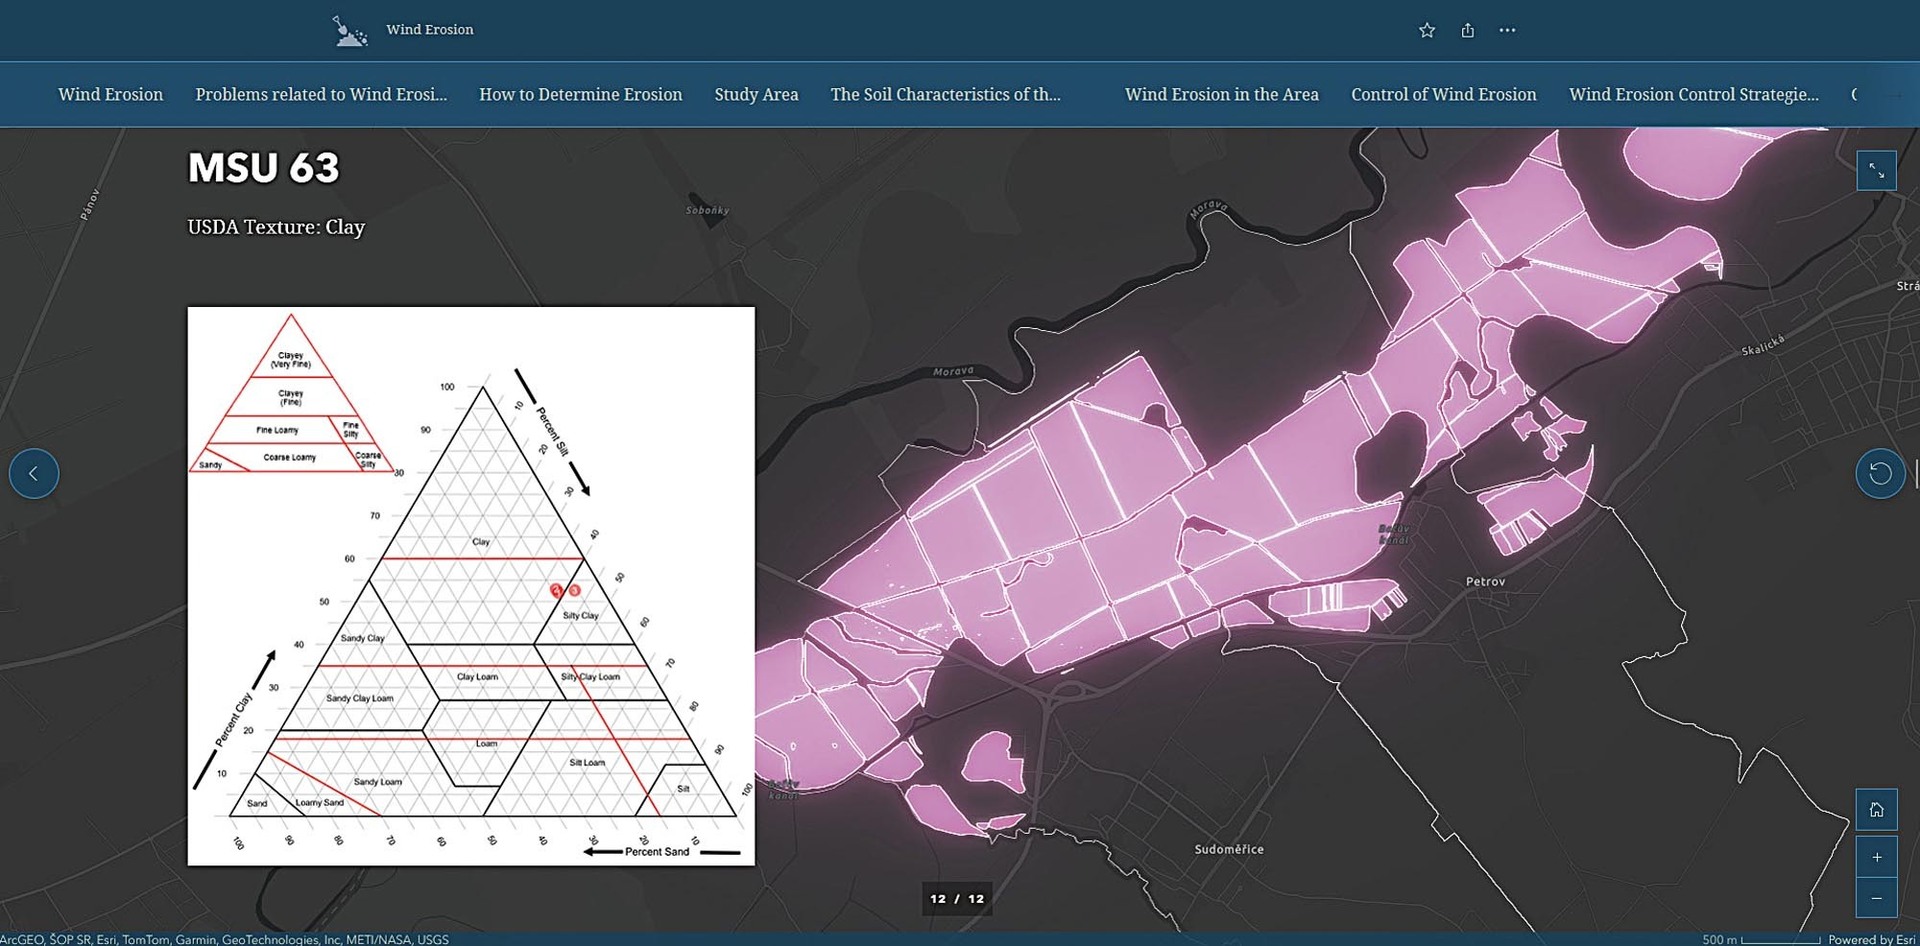The image size is (1920, 946).
Task: Click the soil texture triangle image
Action: 471,586
